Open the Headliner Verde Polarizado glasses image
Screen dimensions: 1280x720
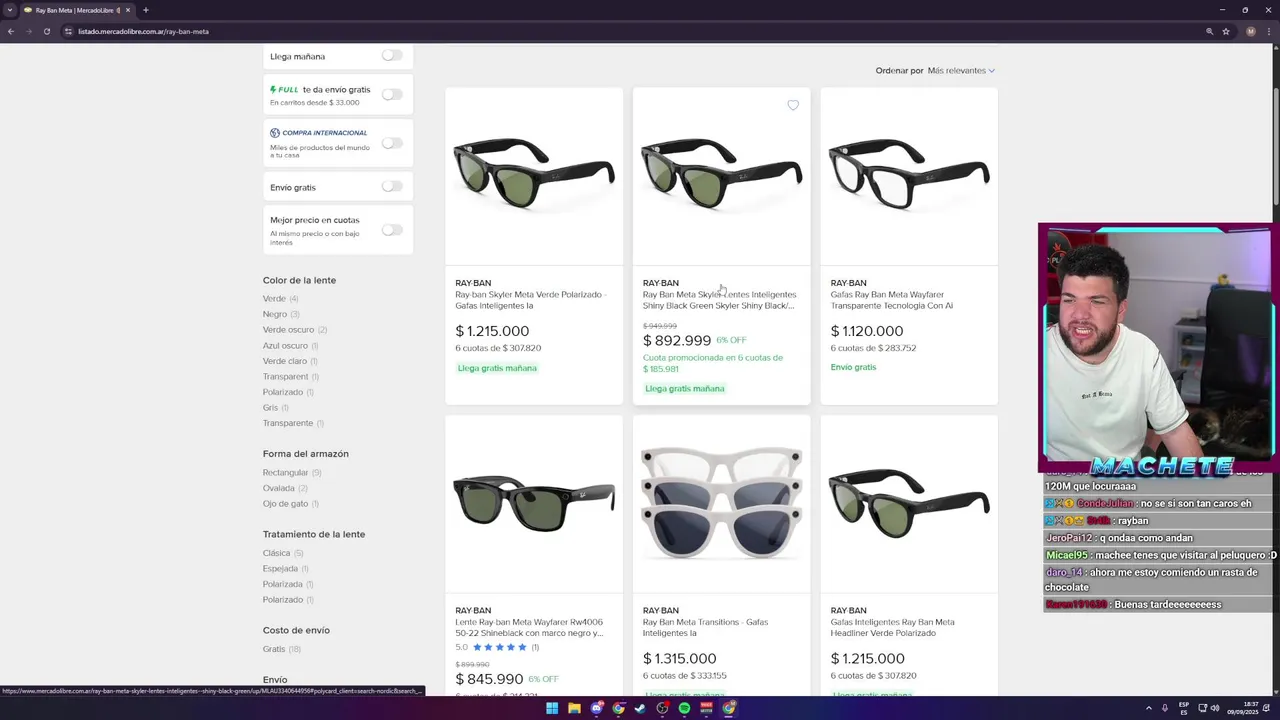[909, 504]
